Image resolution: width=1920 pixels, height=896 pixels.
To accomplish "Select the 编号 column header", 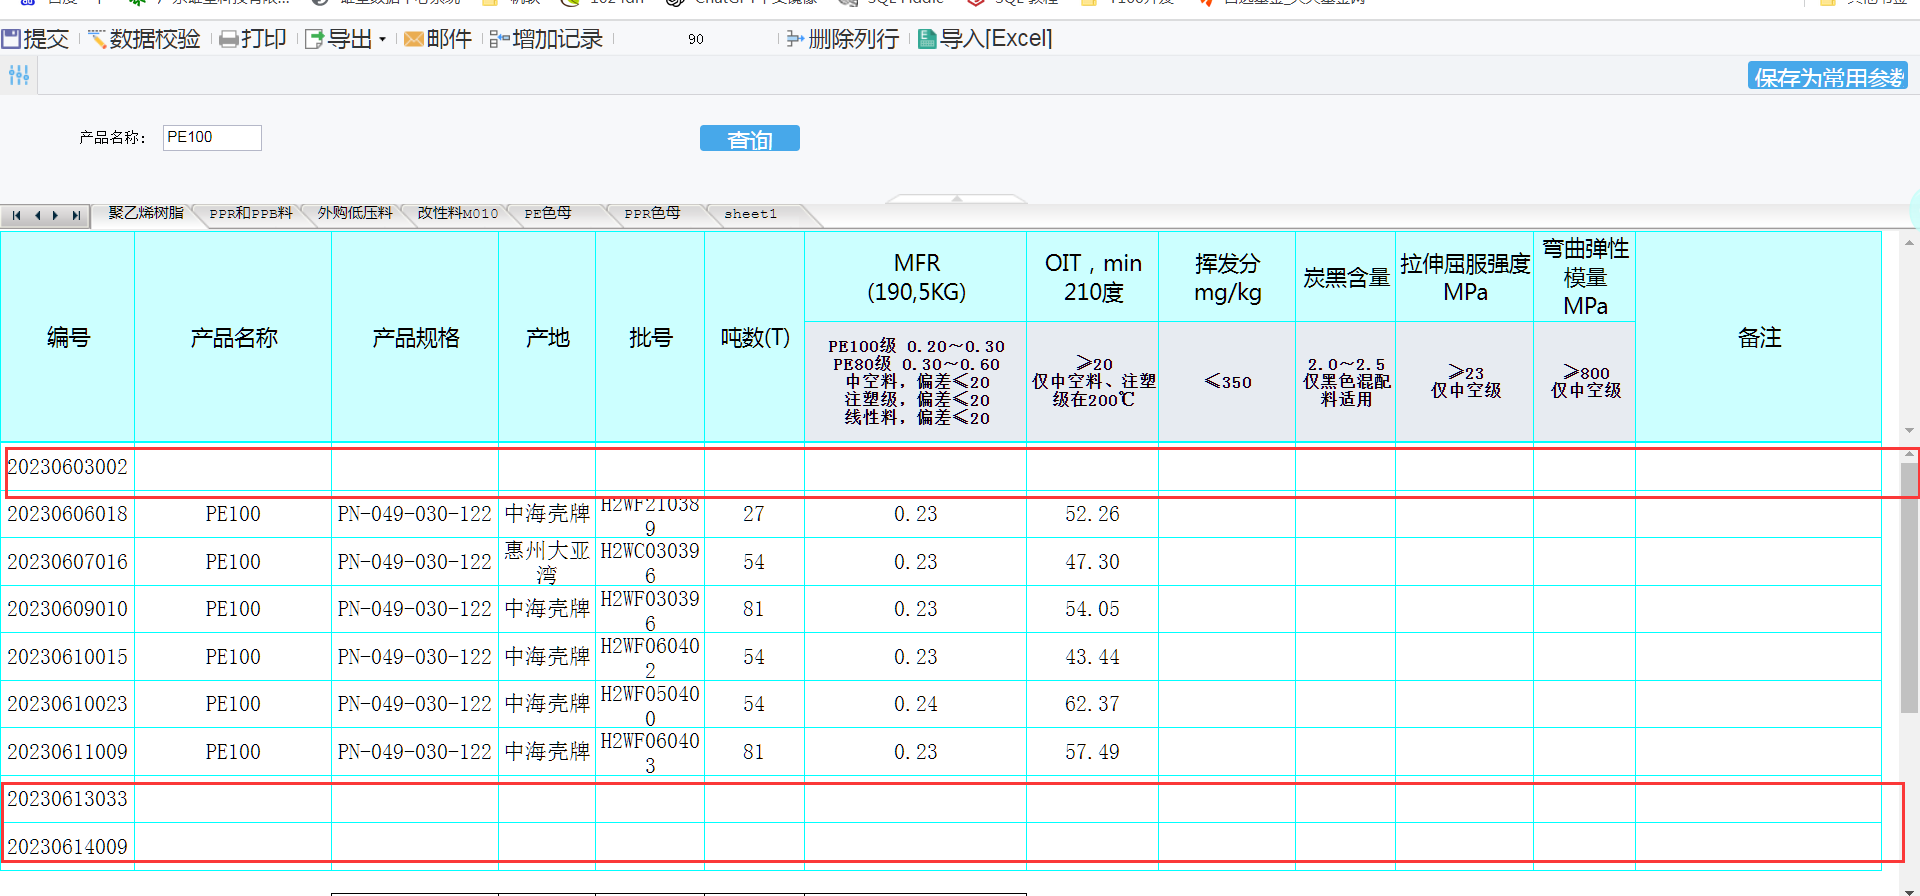I will click(68, 338).
